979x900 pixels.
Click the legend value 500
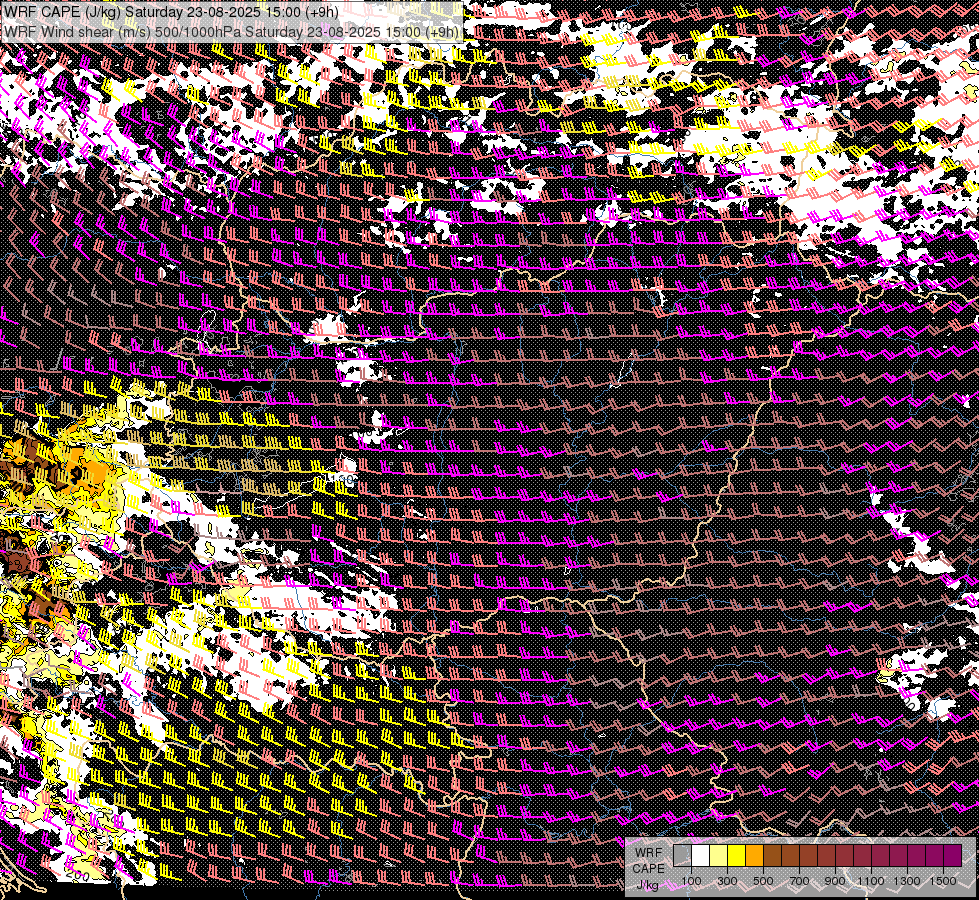click(x=763, y=881)
